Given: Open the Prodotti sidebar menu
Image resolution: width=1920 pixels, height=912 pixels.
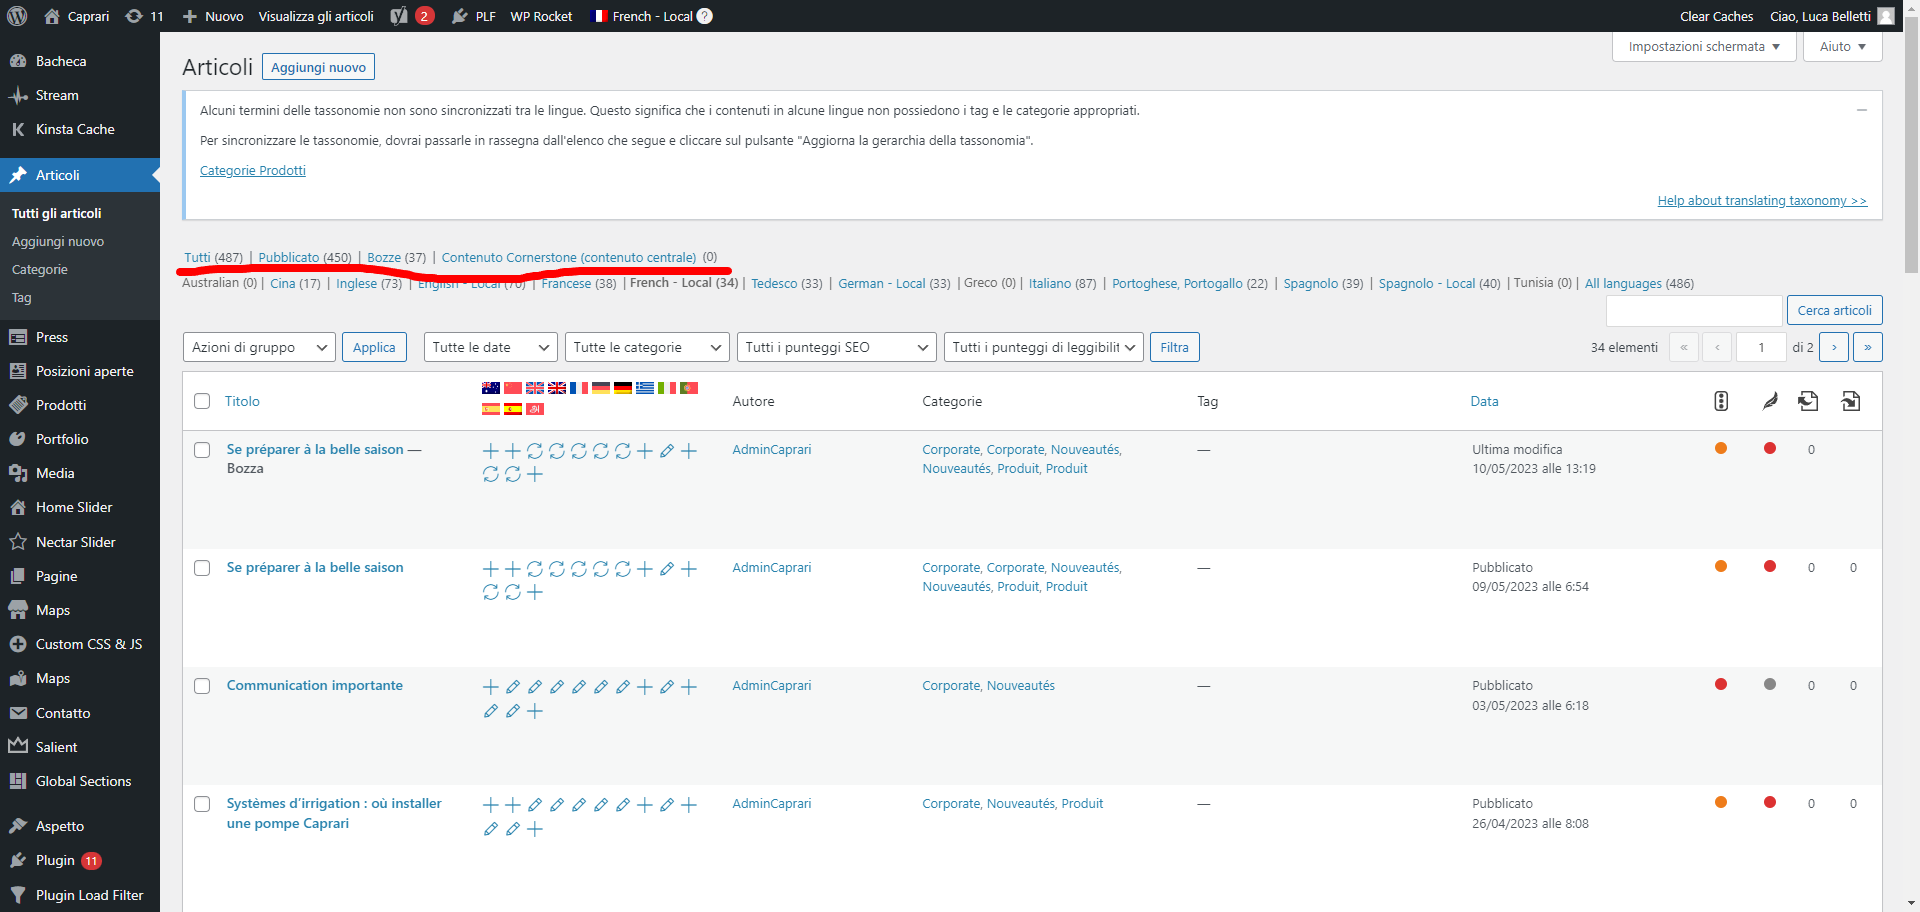Looking at the screenshot, I should (61, 405).
